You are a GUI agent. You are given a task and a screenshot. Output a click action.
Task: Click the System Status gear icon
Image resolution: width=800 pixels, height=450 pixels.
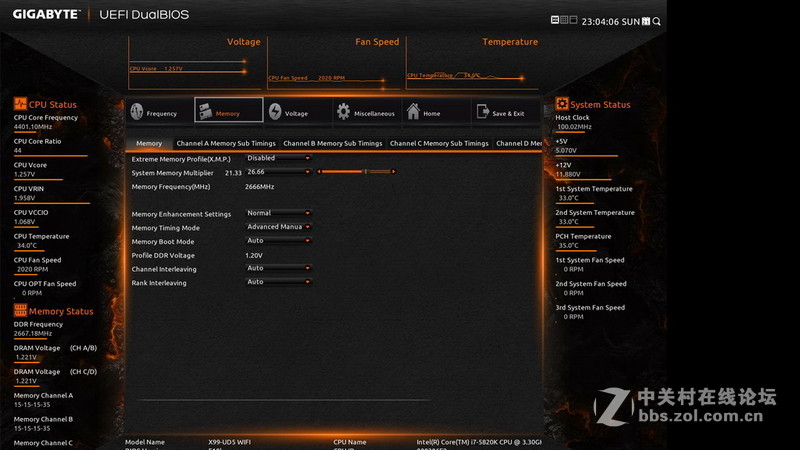tap(562, 104)
